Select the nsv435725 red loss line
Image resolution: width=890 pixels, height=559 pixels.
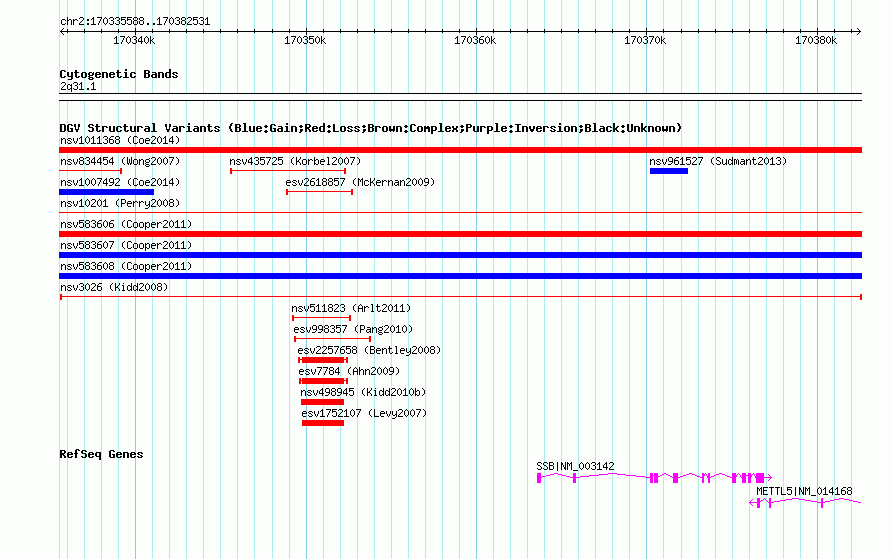(288, 171)
